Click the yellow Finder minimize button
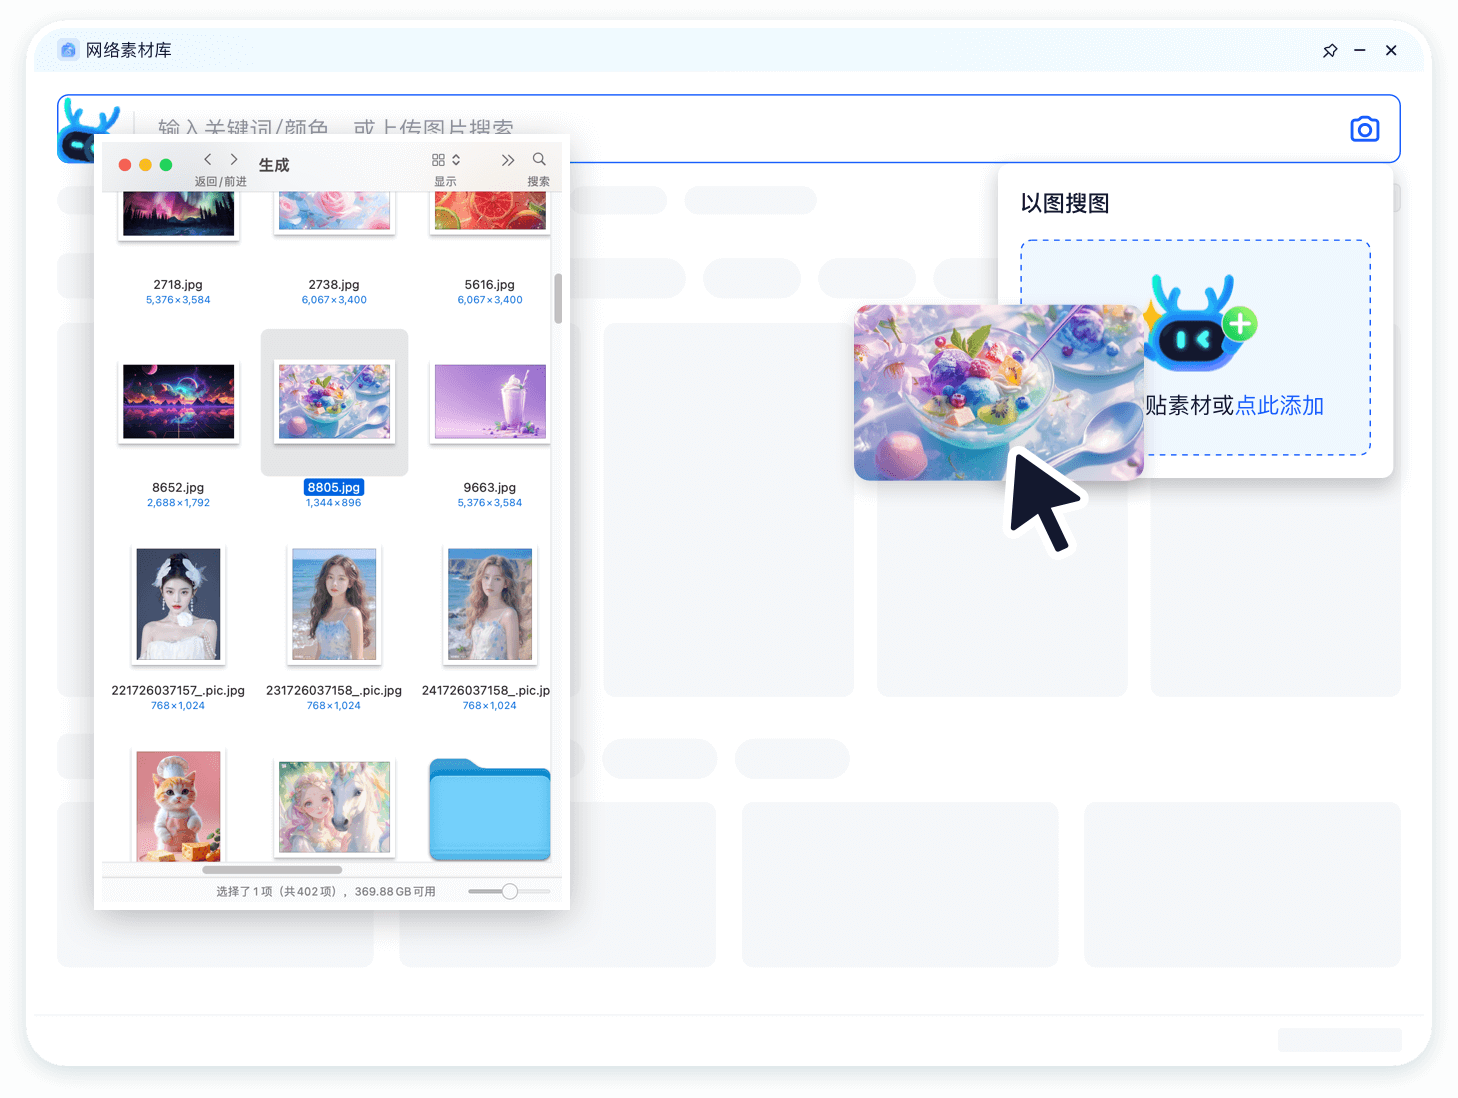Image resolution: width=1458 pixels, height=1098 pixels. click(x=145, y=165)
